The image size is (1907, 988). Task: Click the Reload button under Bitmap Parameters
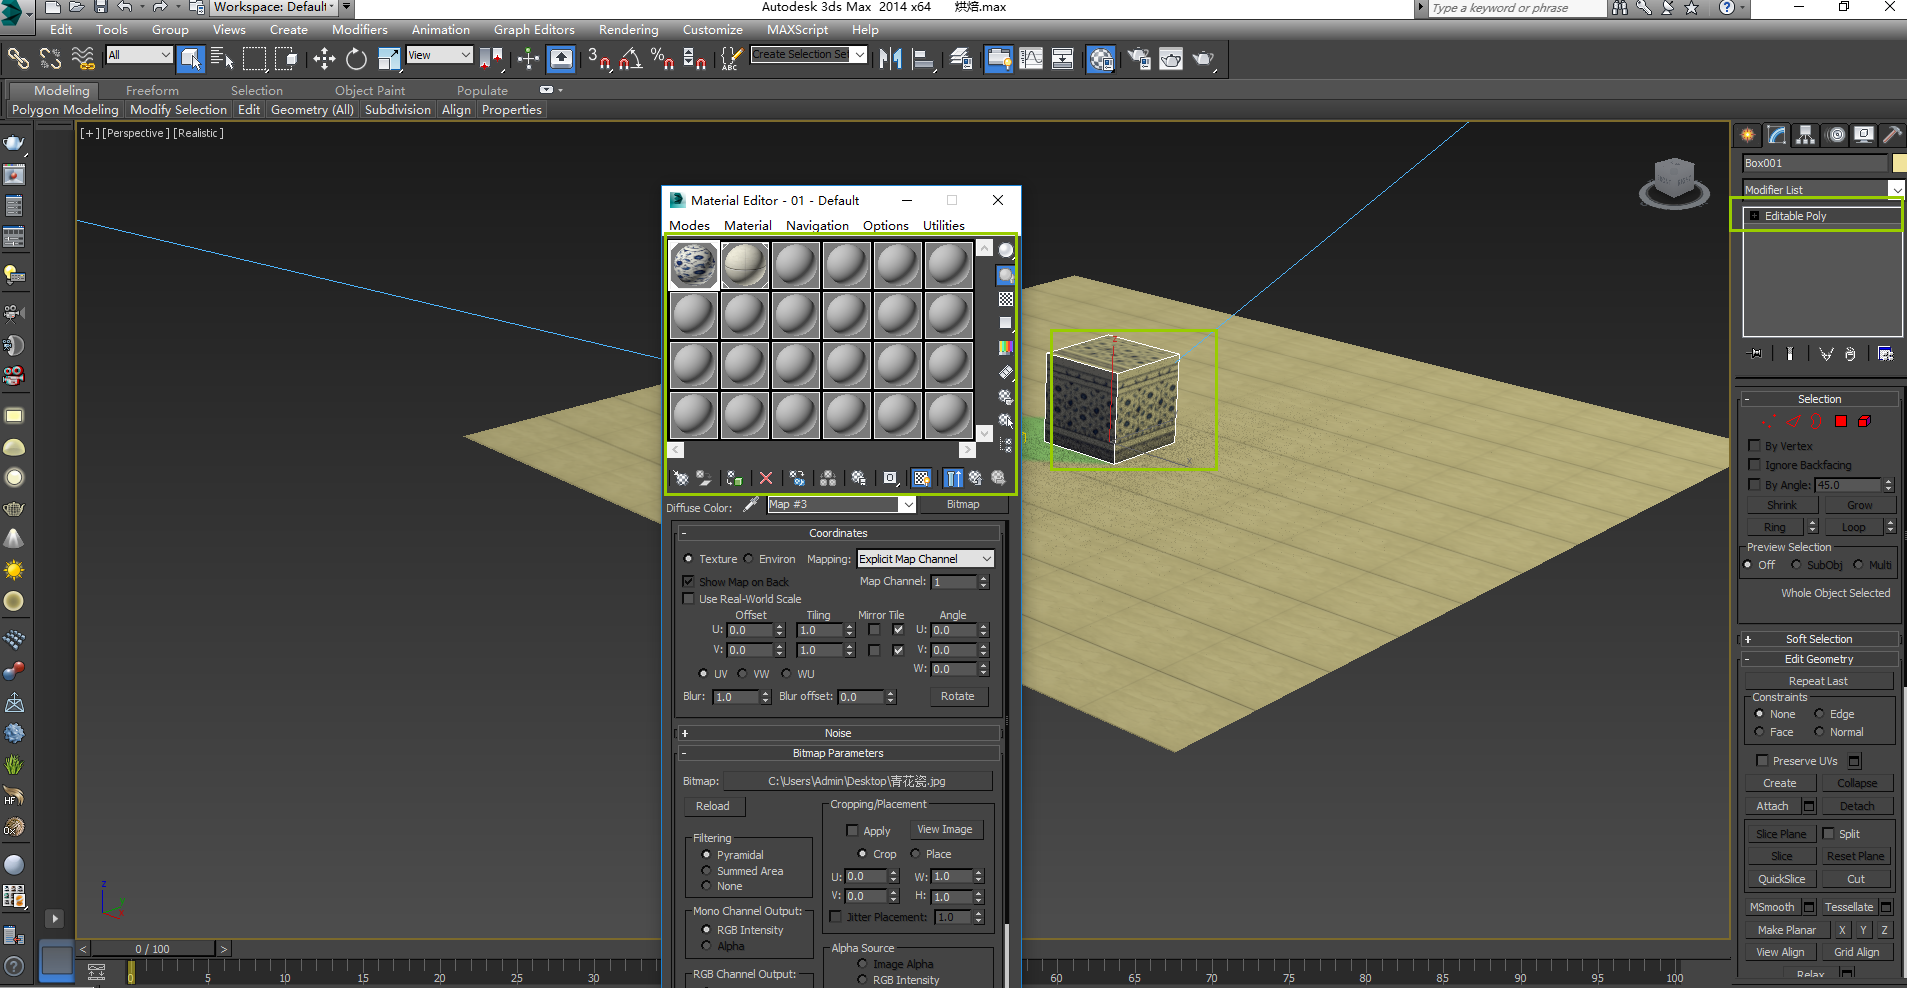[x=713, y=806]
